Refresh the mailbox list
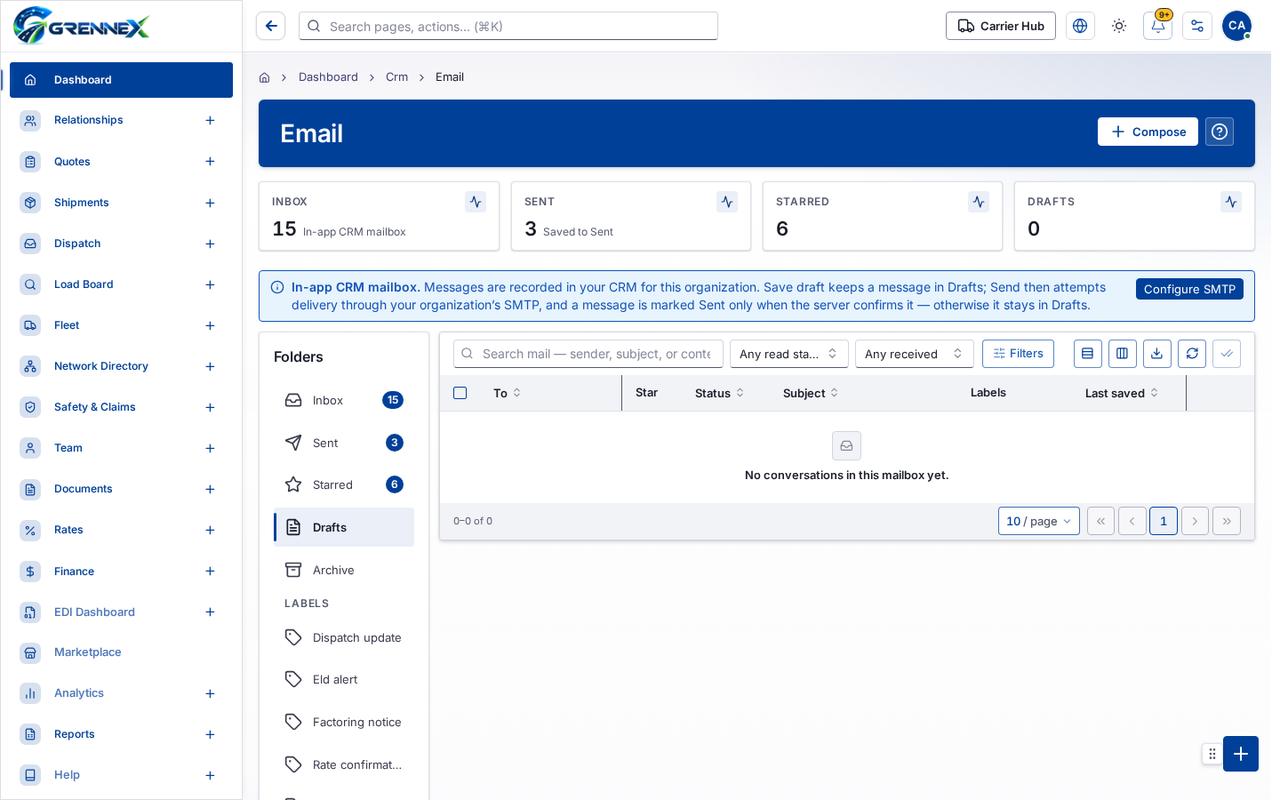The image size is (1280, 800). tap(1192, 353)
